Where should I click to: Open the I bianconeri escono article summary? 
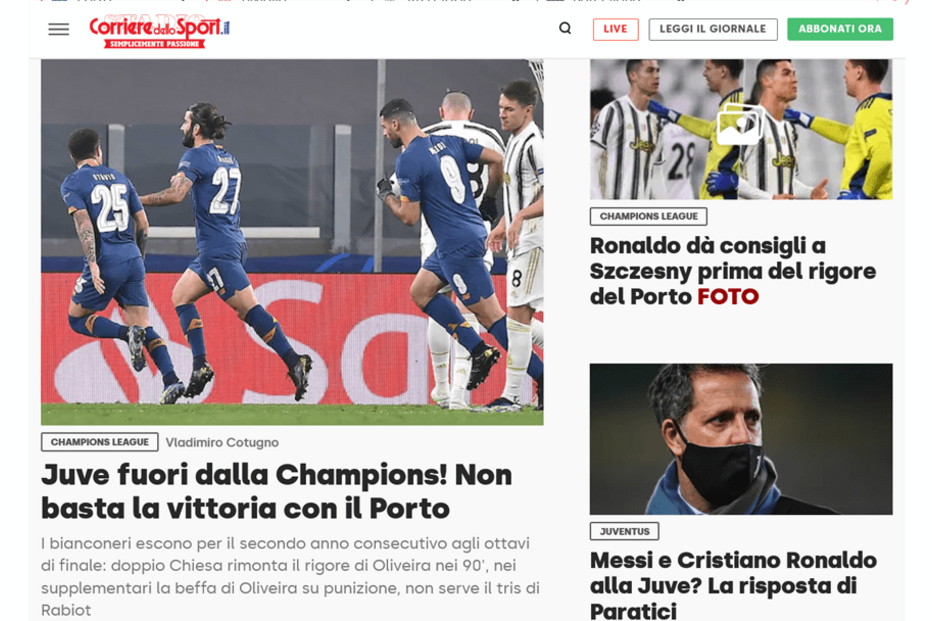[290, 576]
